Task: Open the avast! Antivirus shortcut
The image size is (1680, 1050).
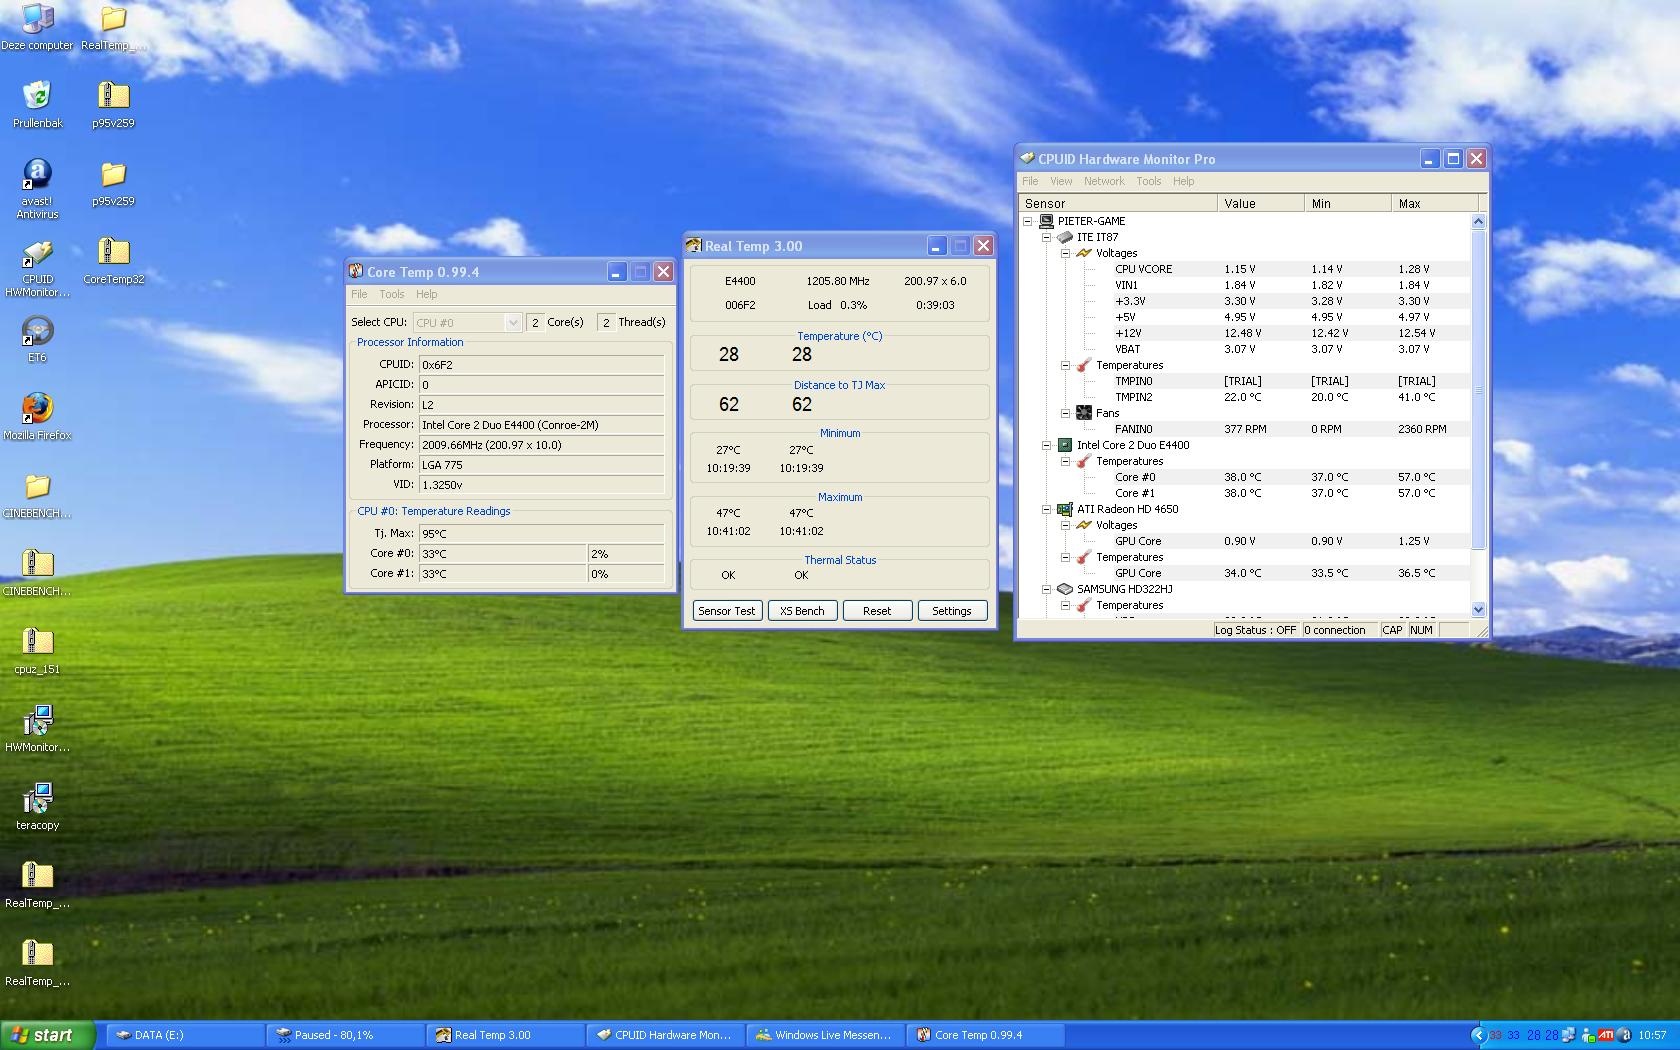Action: point(37,175)
